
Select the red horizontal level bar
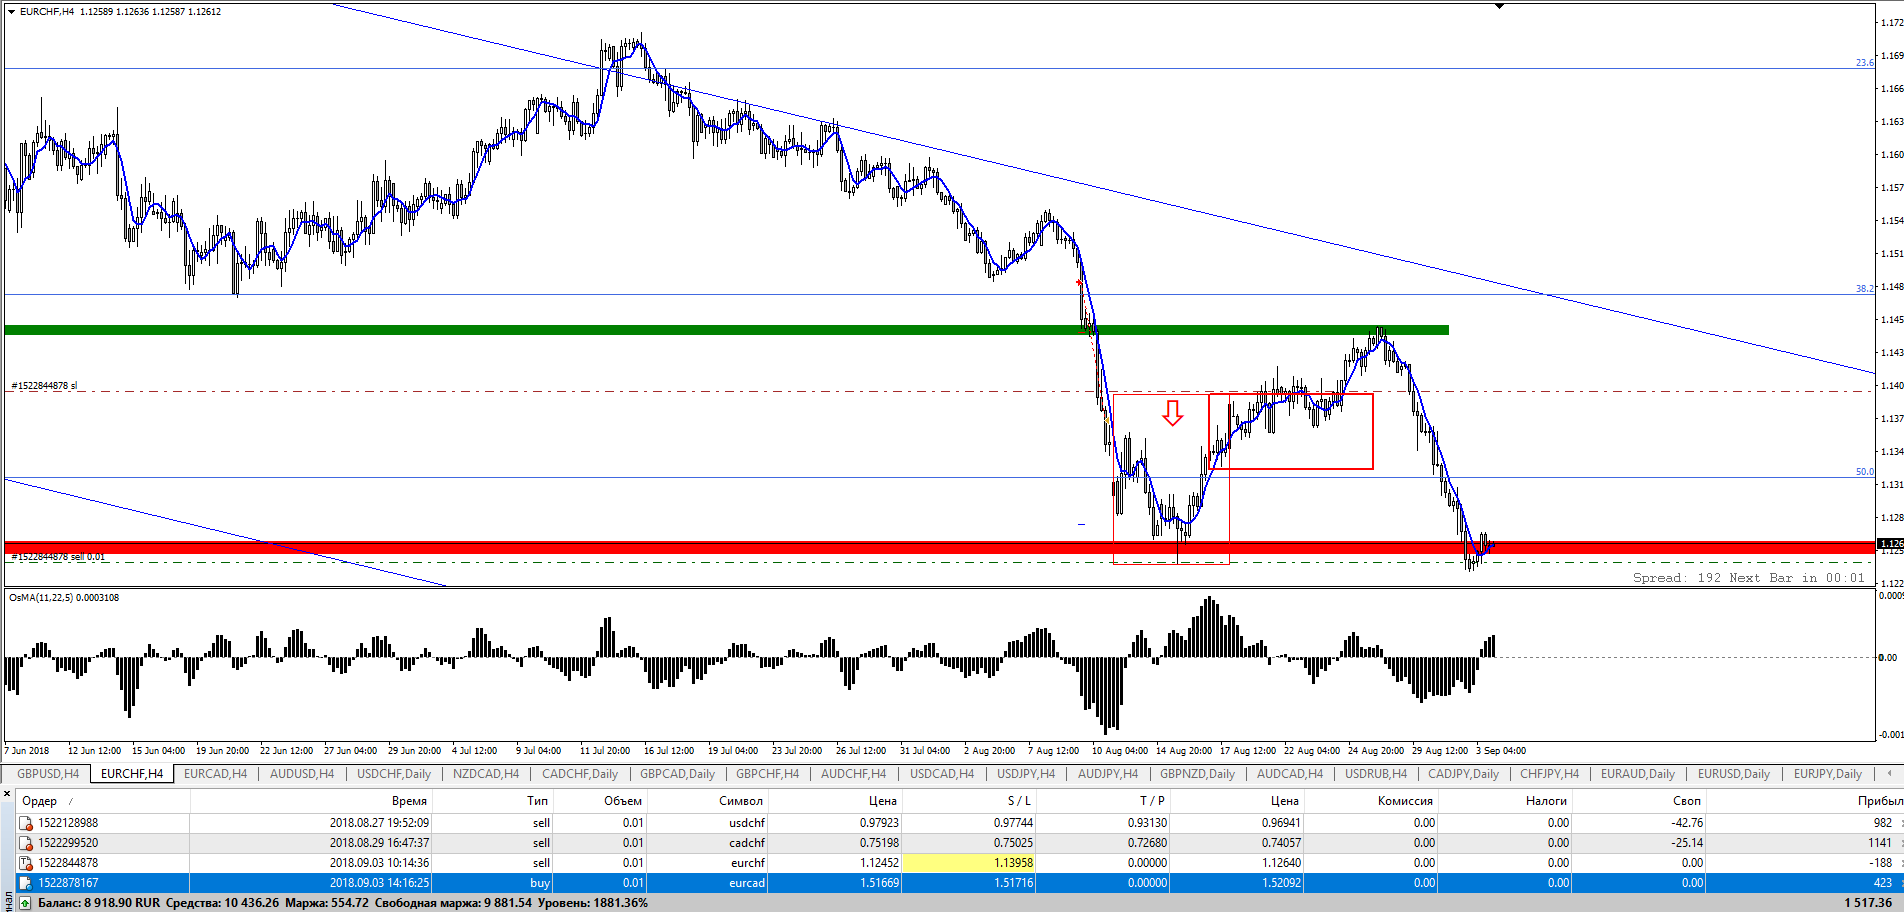point(940,547)
